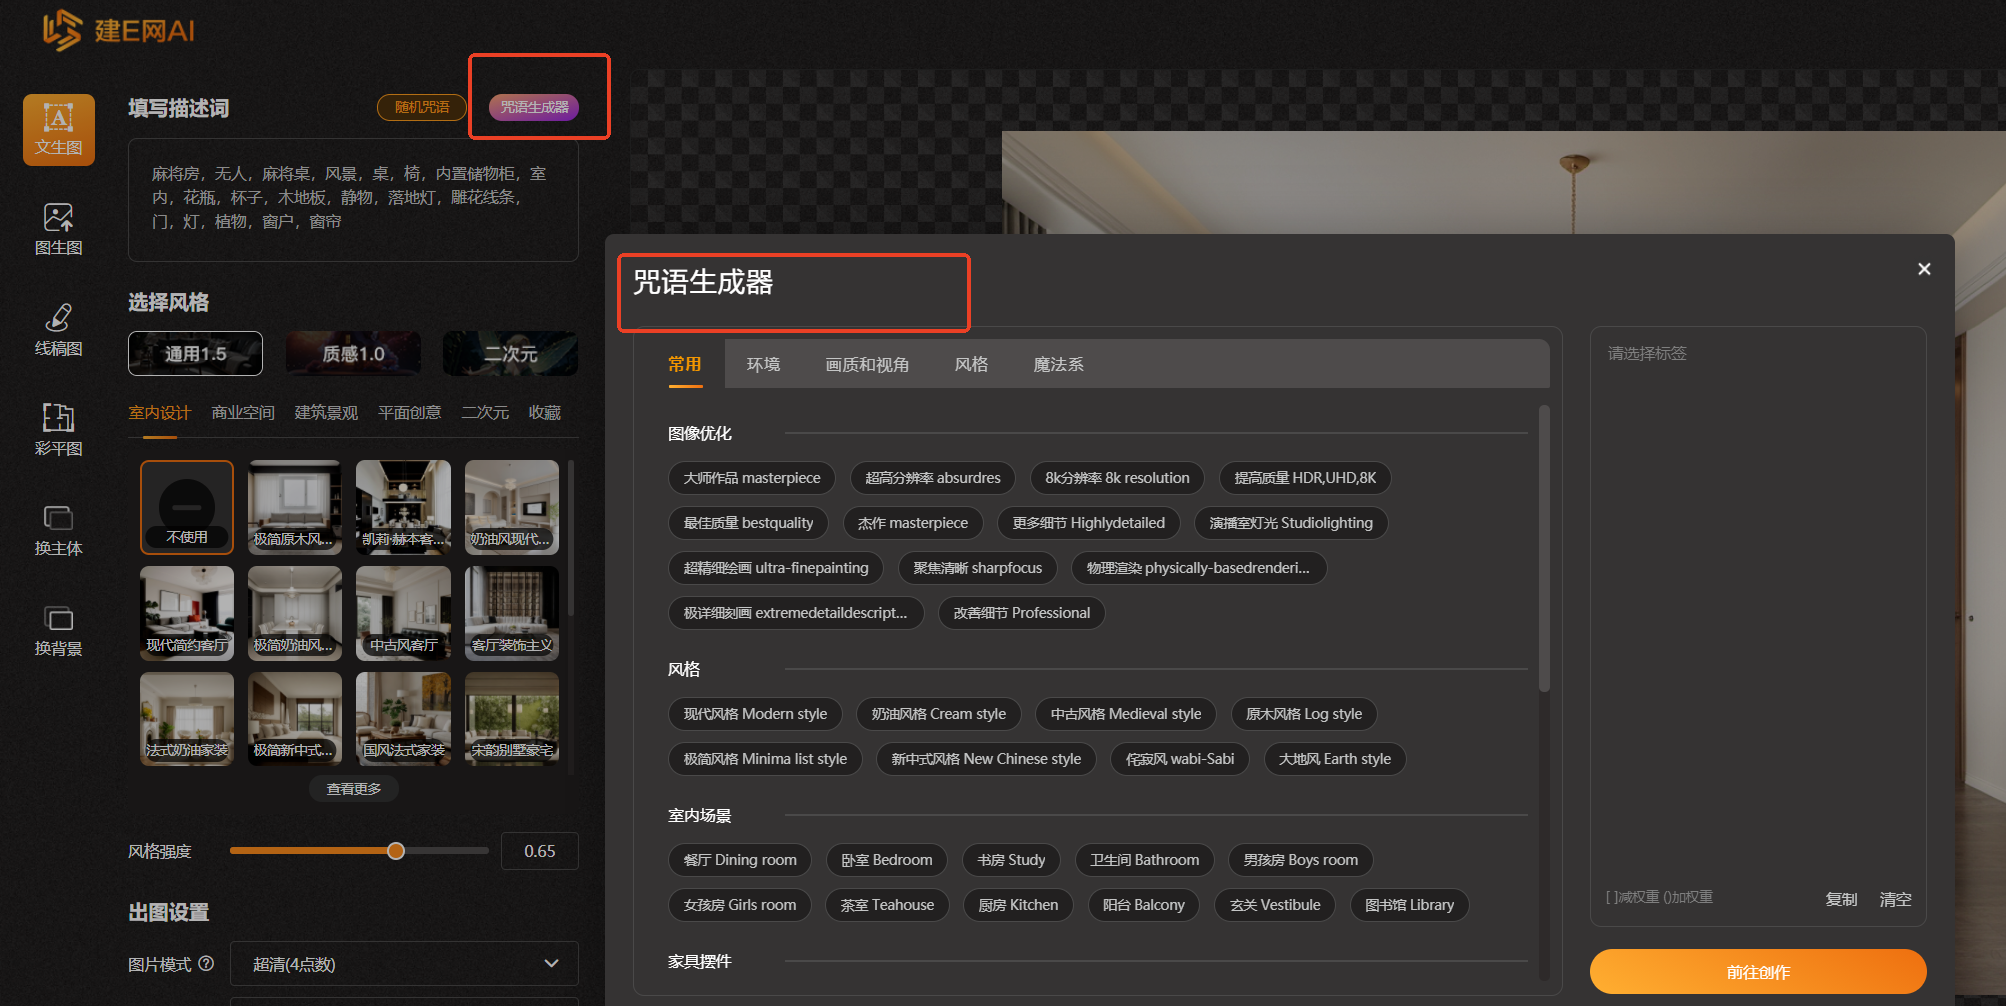Click the 风格强度 slider handle
This screenshot has height=1006, width=2006.
point(396,851)
